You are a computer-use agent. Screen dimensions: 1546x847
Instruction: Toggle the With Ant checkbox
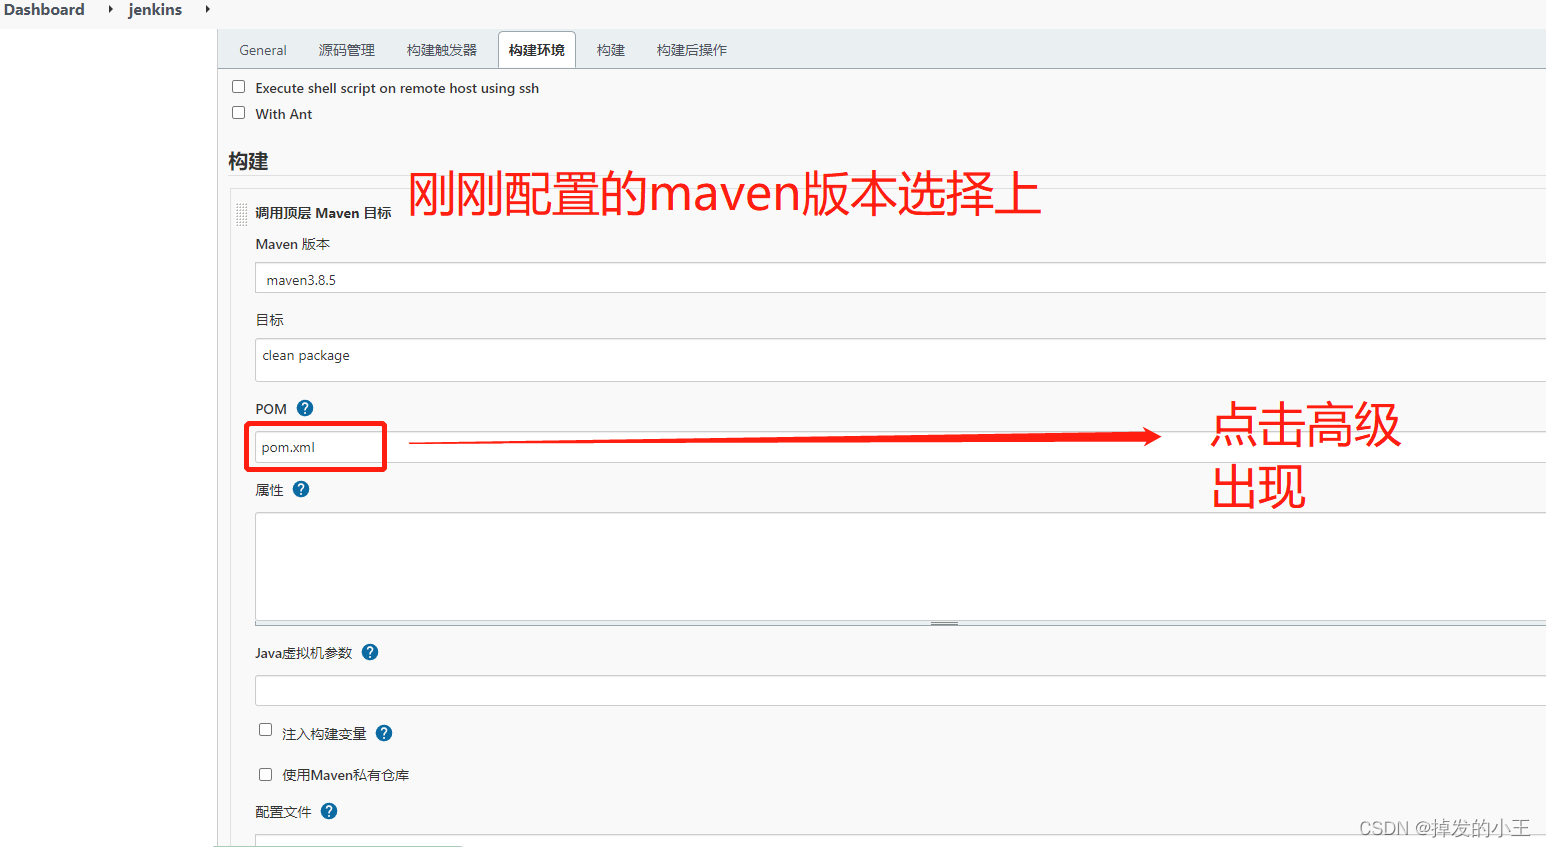click(238, 113)
